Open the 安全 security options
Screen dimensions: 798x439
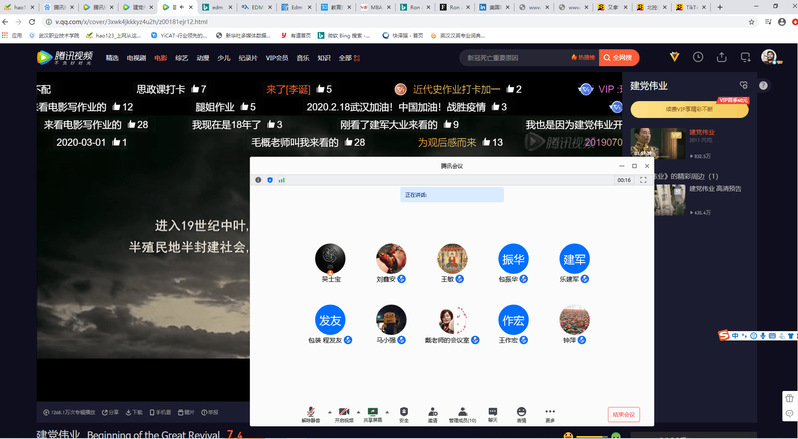pyautogui.click(x=404, y=412)
